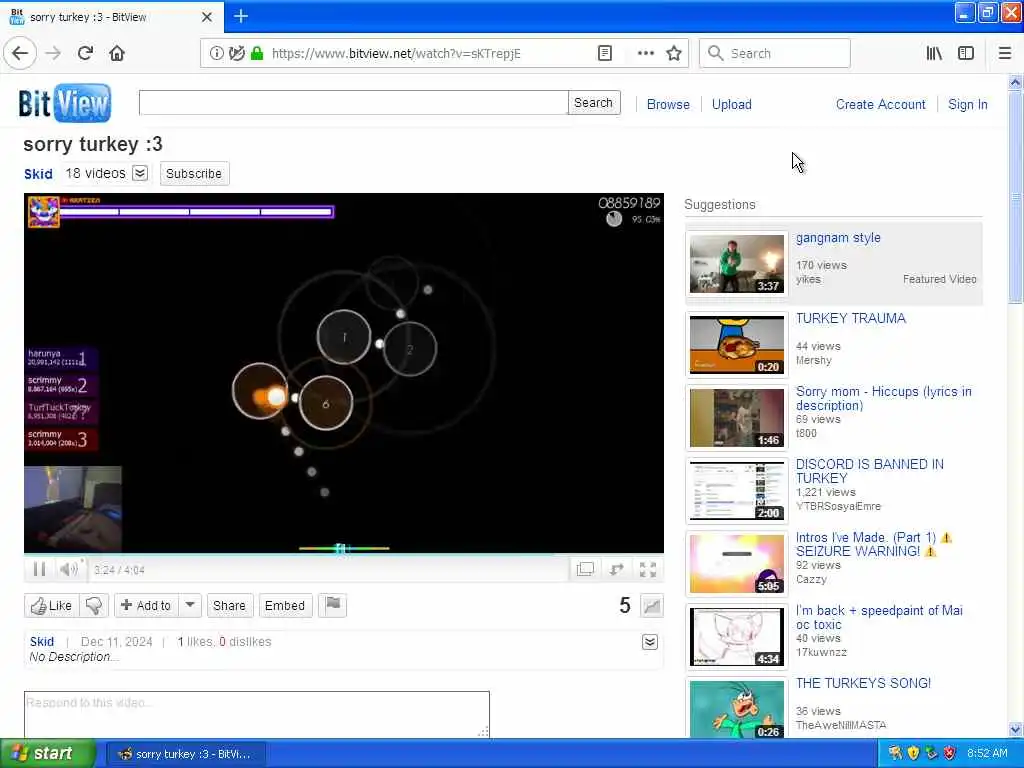Click the red security shield tray icon

click(950, 753)
